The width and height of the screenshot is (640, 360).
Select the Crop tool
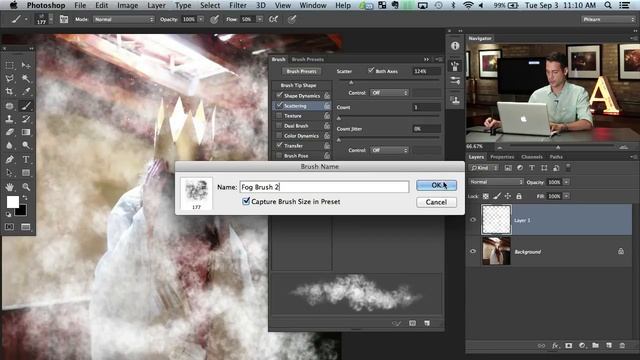tap(10, 91)
